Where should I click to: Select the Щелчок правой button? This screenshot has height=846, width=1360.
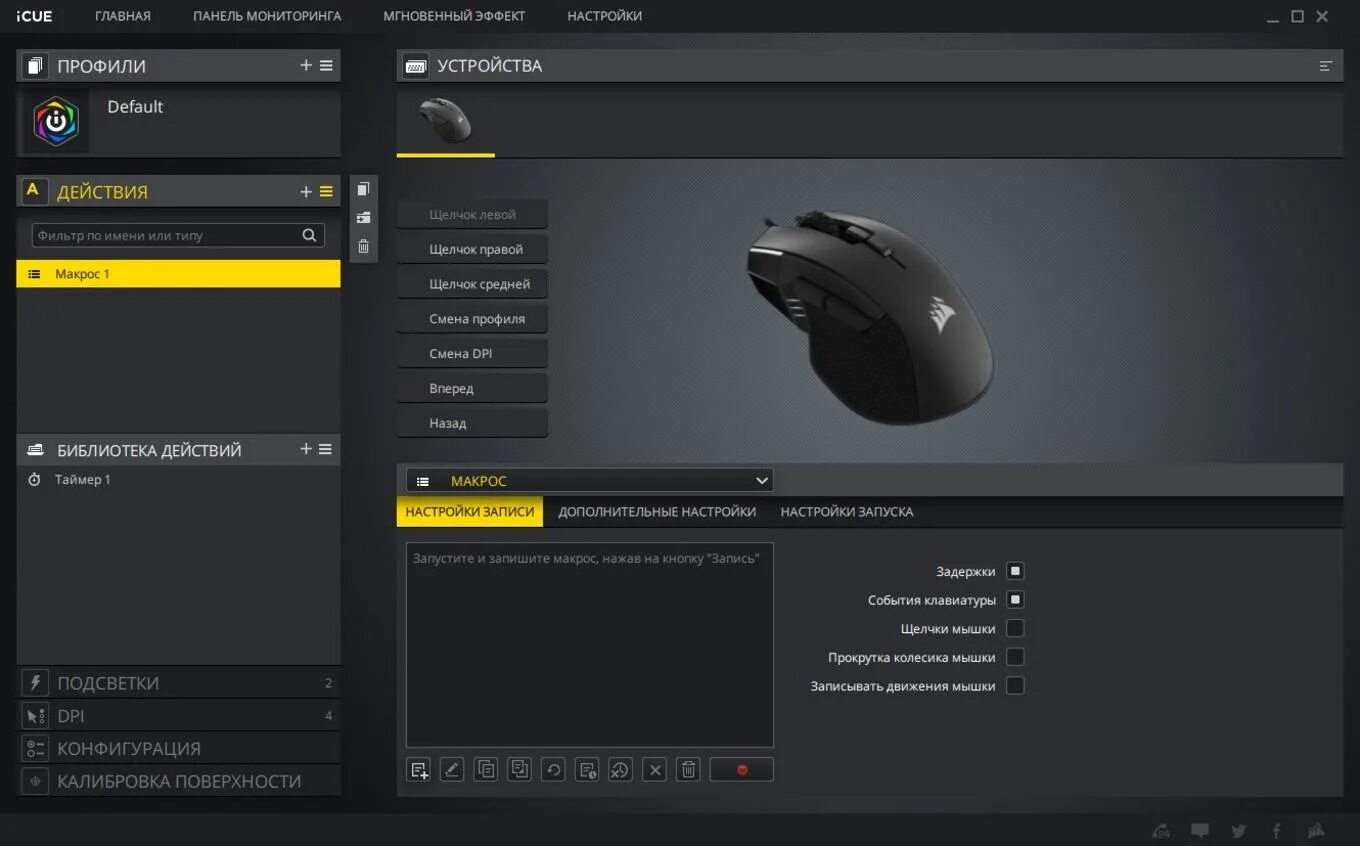(x=472, y=249)
